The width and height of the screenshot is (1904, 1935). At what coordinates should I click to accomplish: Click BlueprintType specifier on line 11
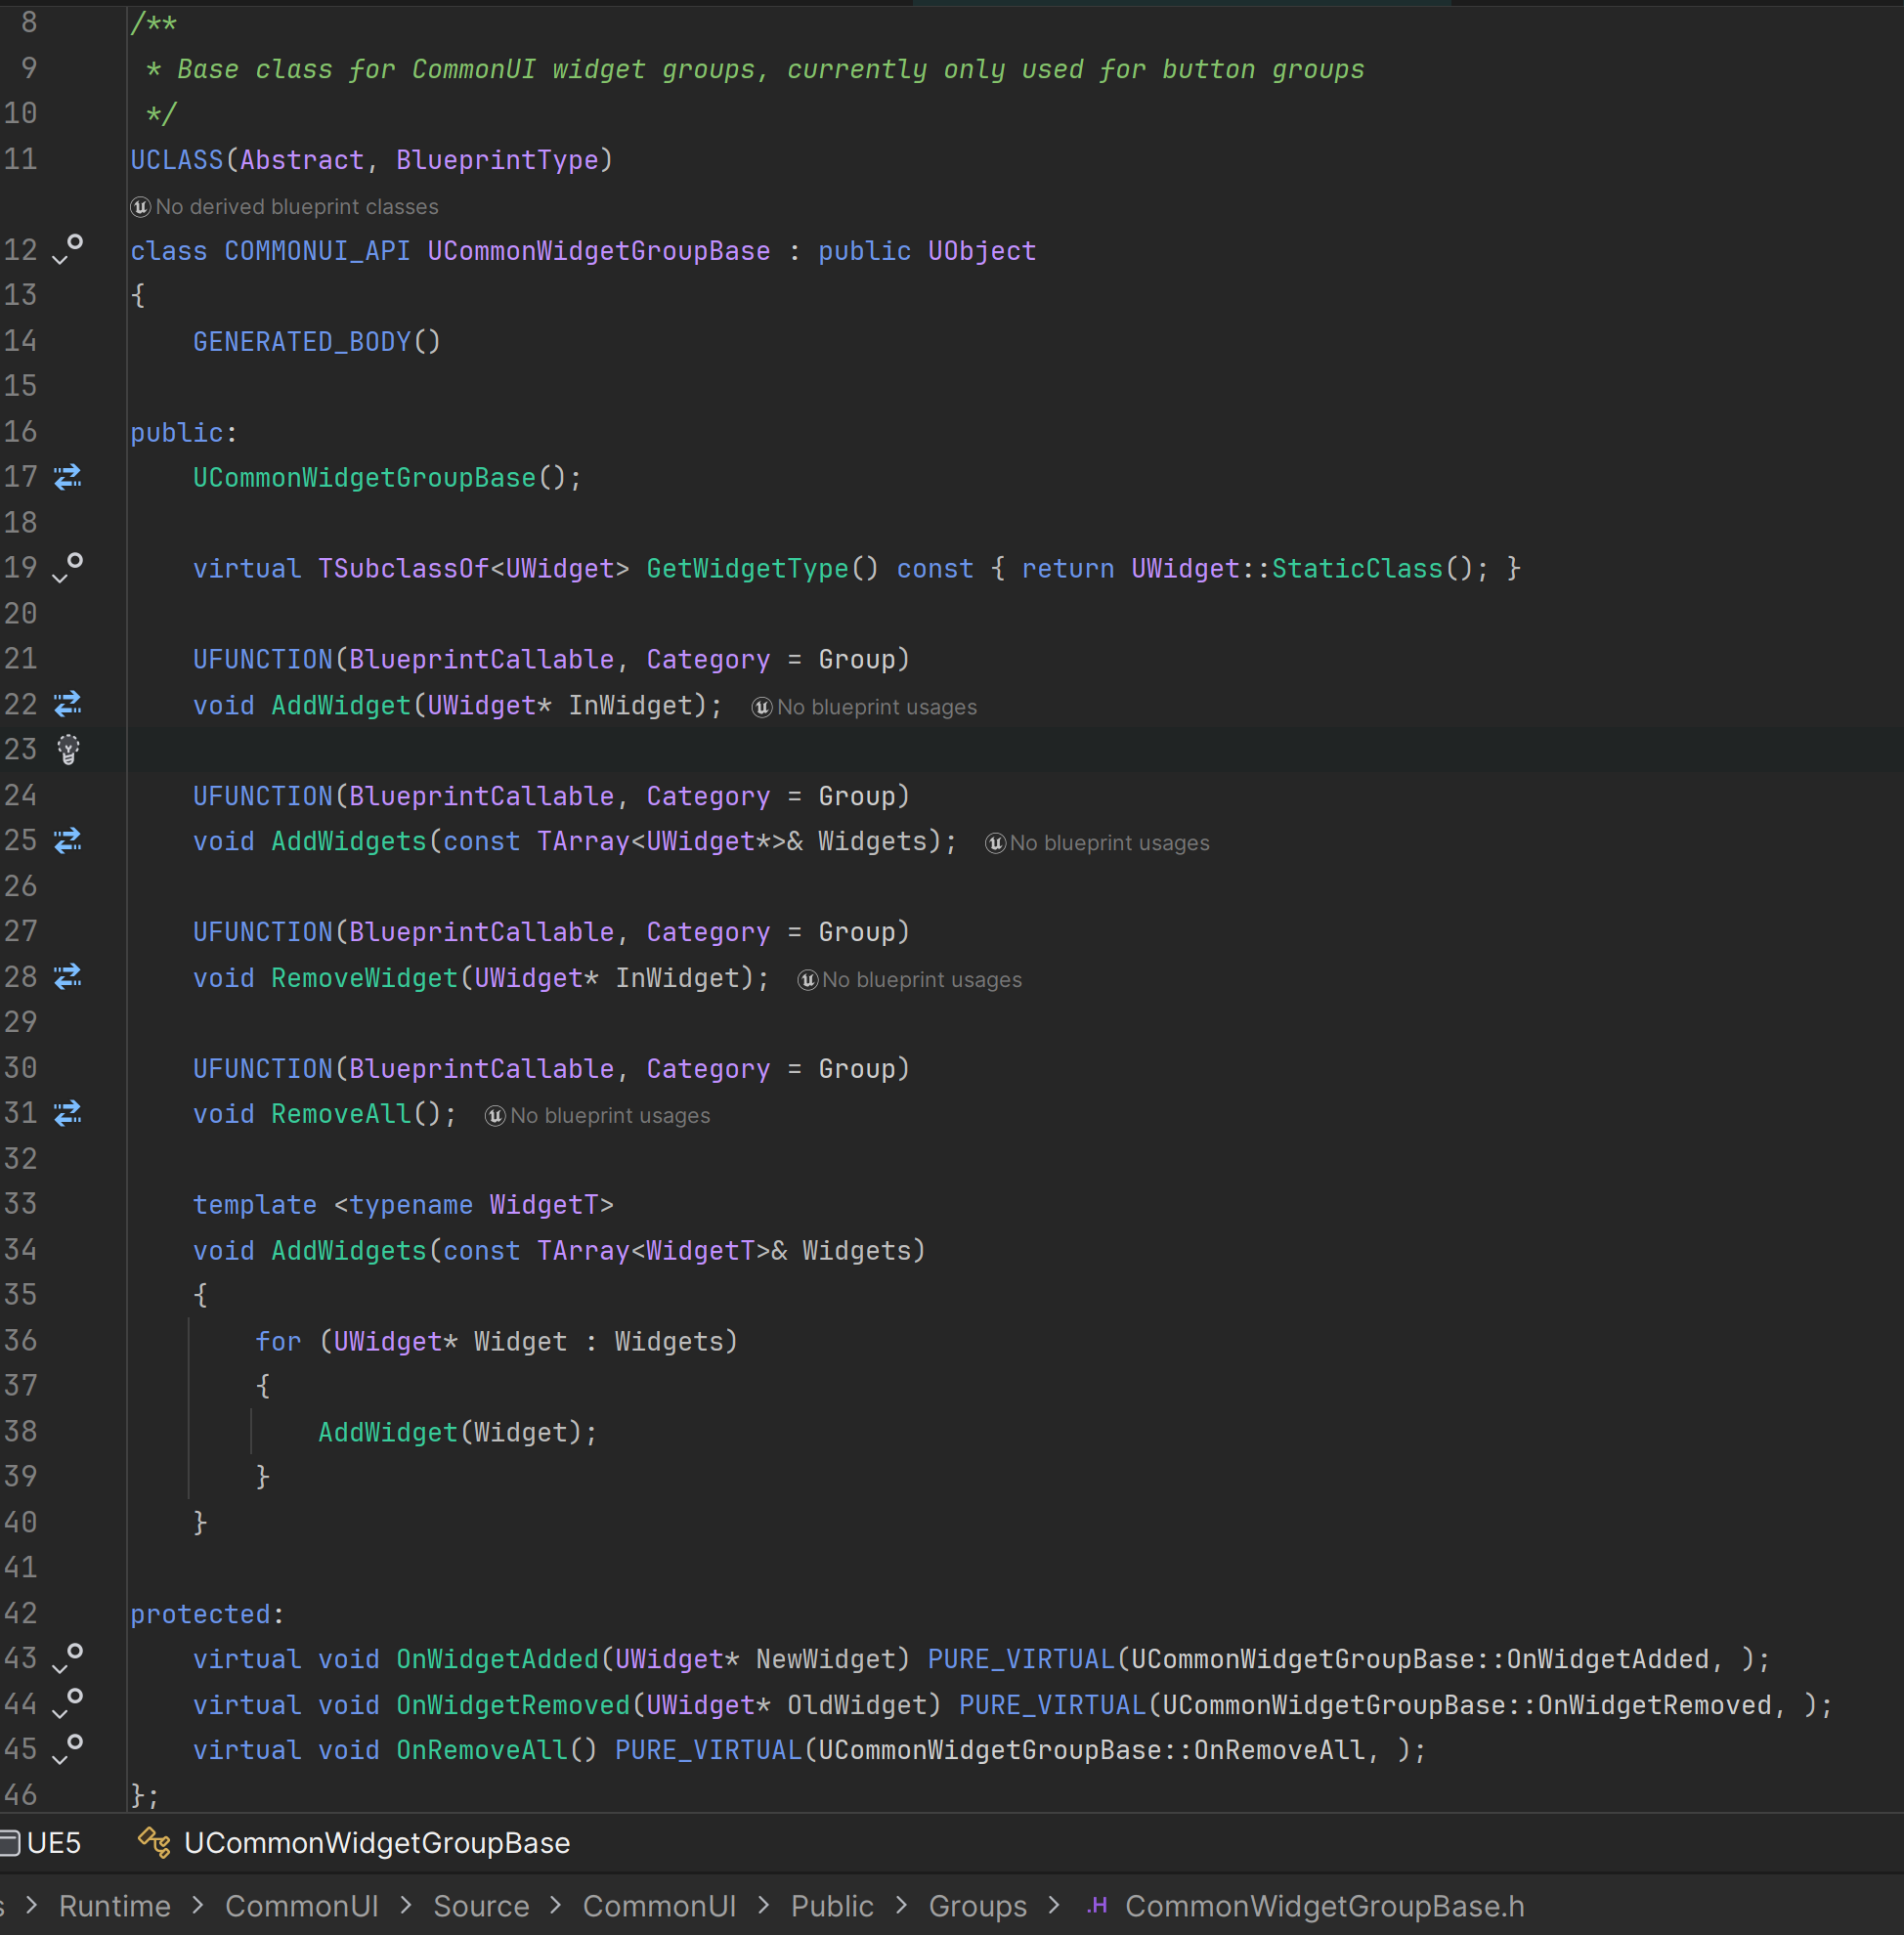(497, 160)
